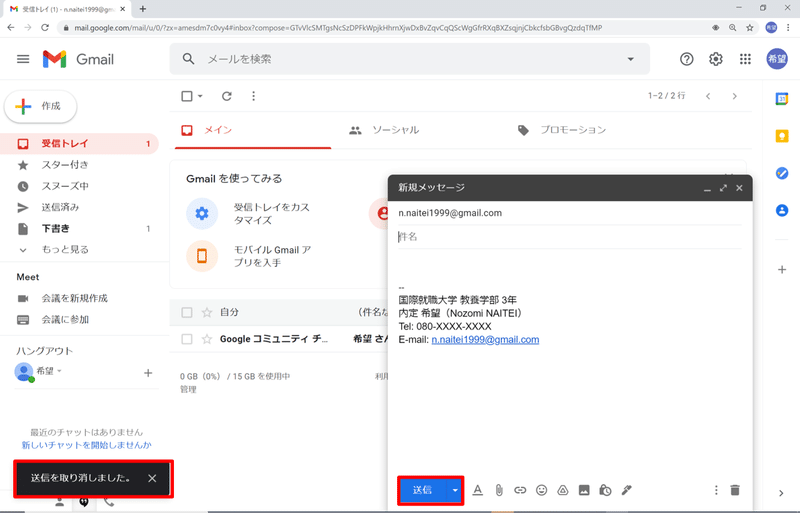Open the inbox more options menu
This screenshot has height=513, width=800.
(x=254, y=96)
